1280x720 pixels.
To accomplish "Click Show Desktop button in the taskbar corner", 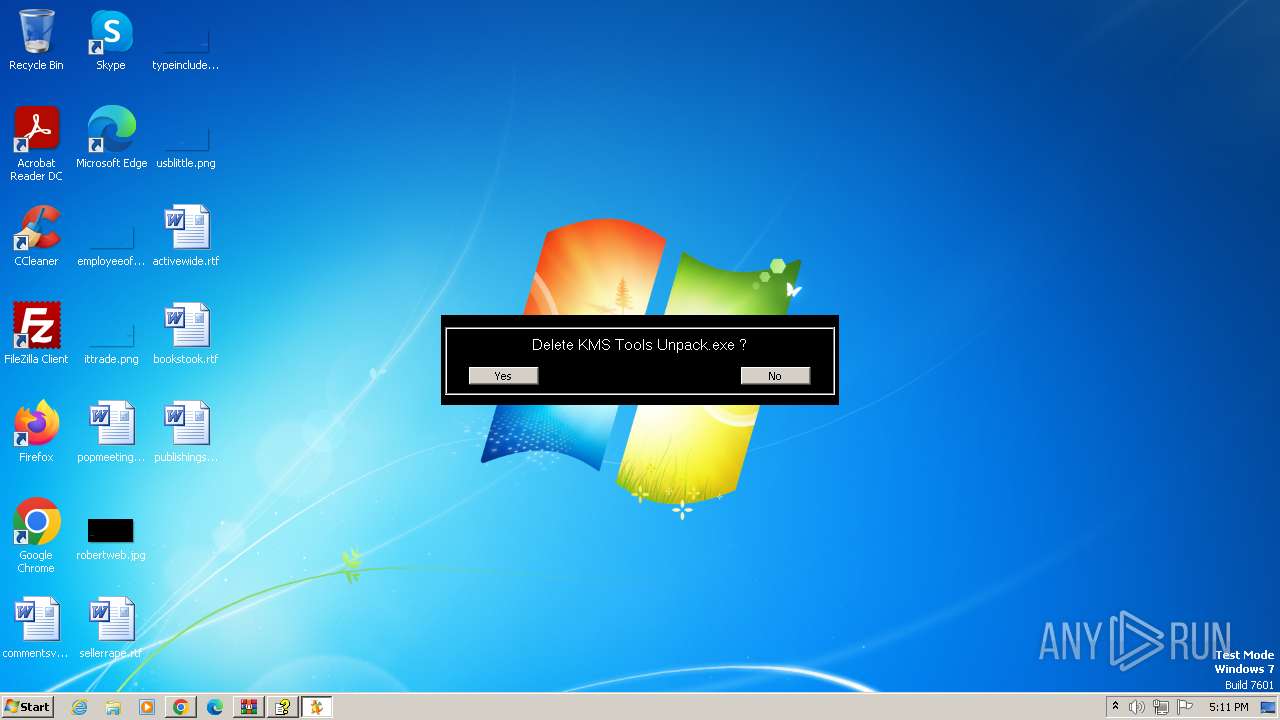I will [1269, 707].
